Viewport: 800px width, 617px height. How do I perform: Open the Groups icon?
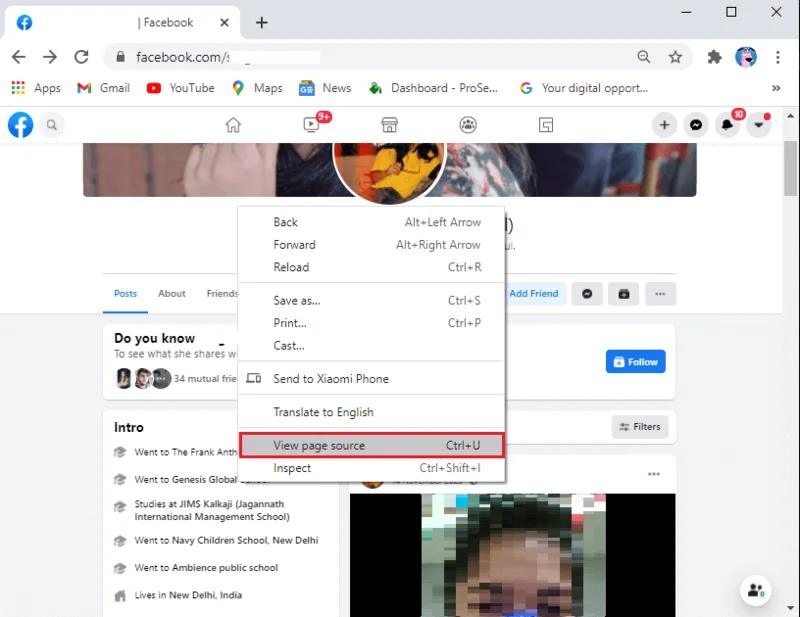(467, 125)
